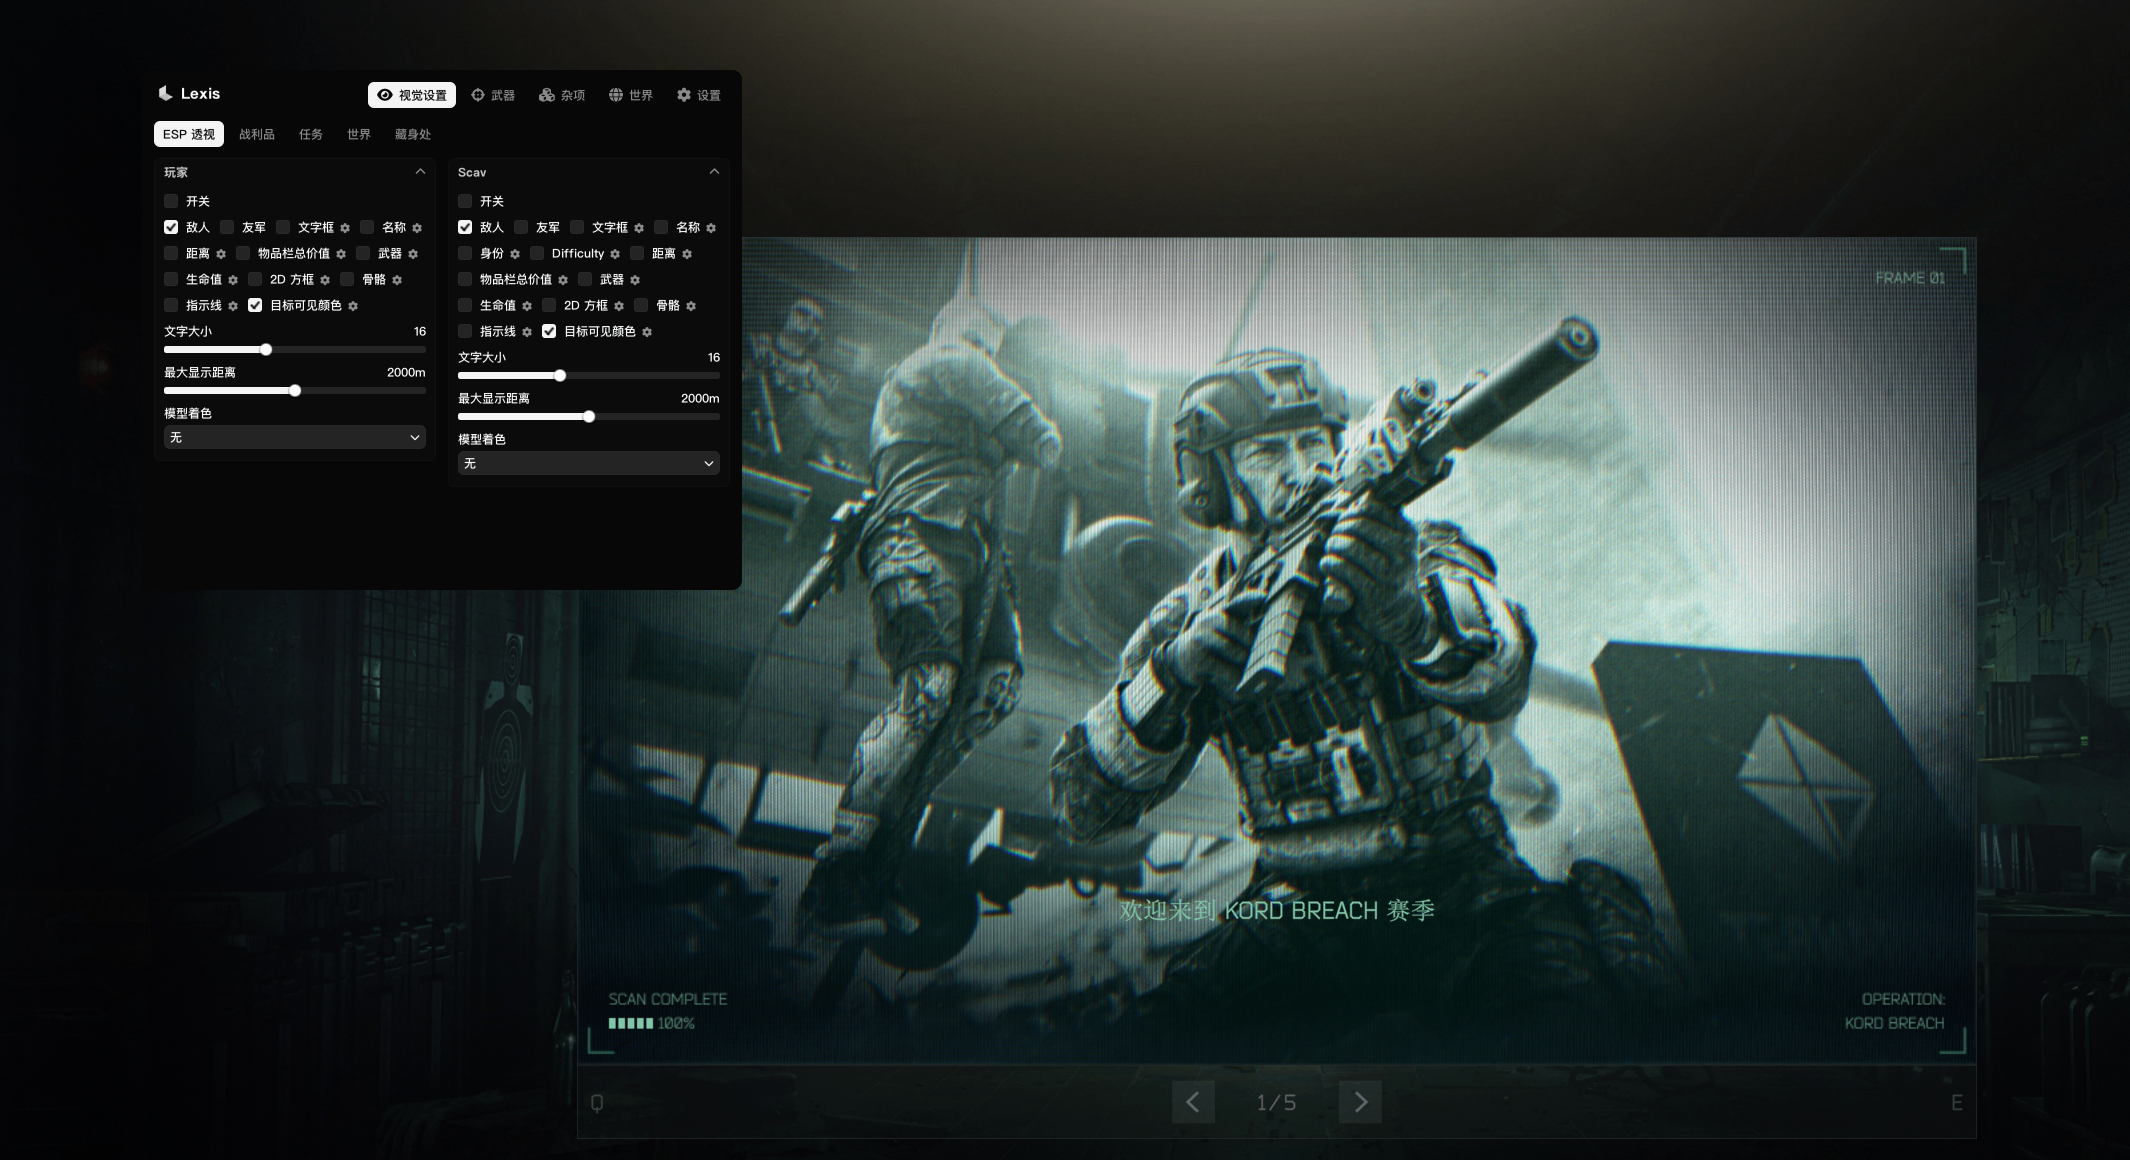Click the 1/5 slide counter
The image size is (2130, 1160).
pos(1277,1102)
